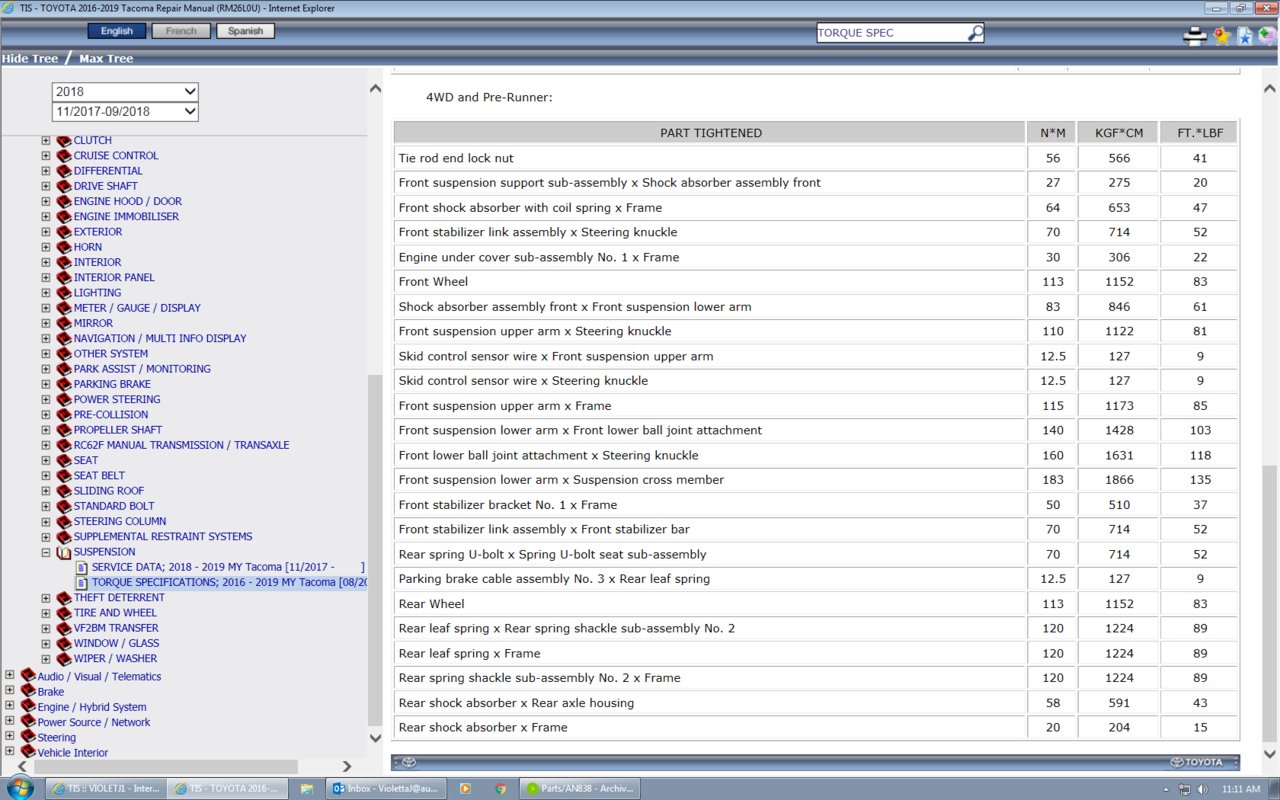The width and height of the screenshot is (1280, 800).
Task: Click the TORQUE SPEC search field
Action: 892,33
